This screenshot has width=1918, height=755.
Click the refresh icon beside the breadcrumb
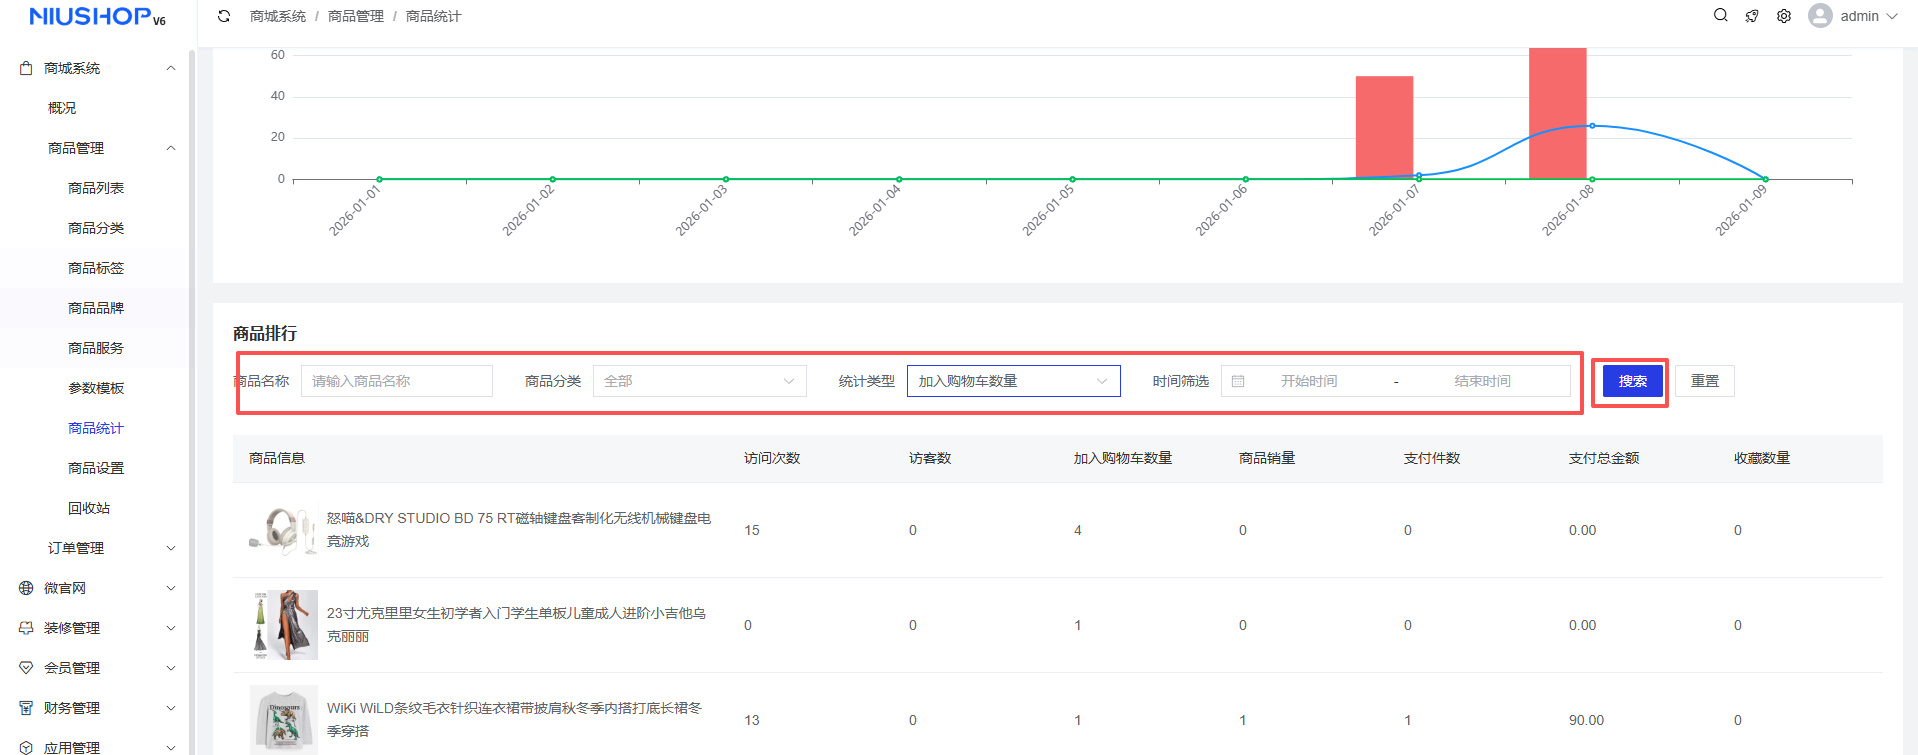click(224, 16)
